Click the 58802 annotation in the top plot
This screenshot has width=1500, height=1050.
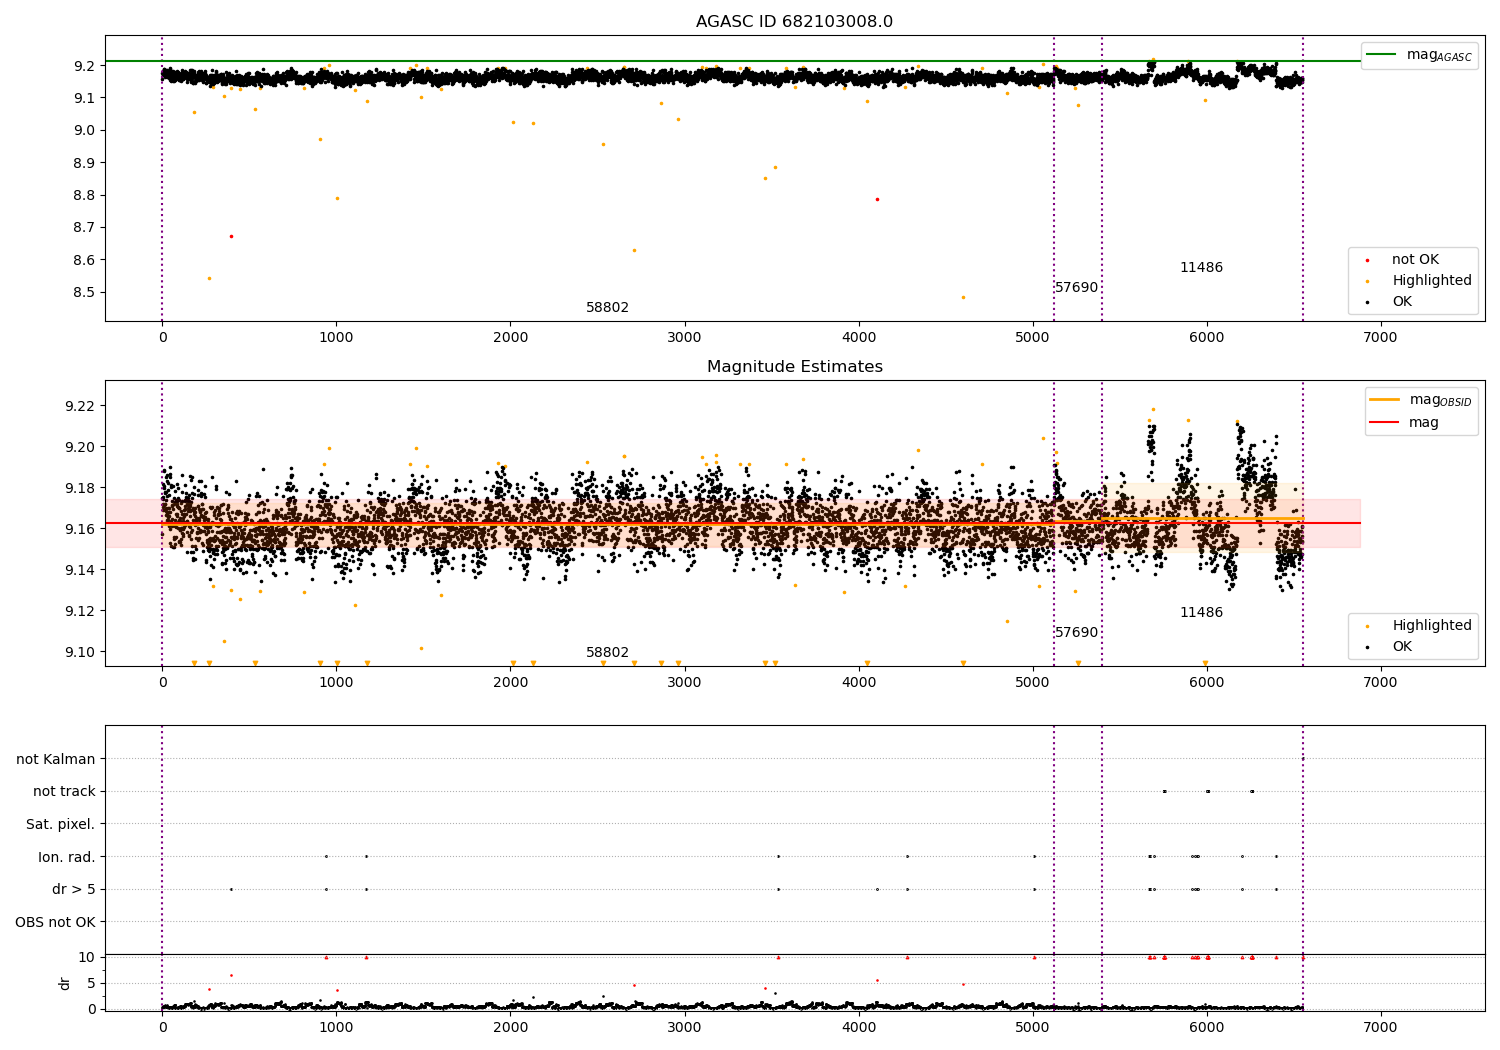click(607, 308)
